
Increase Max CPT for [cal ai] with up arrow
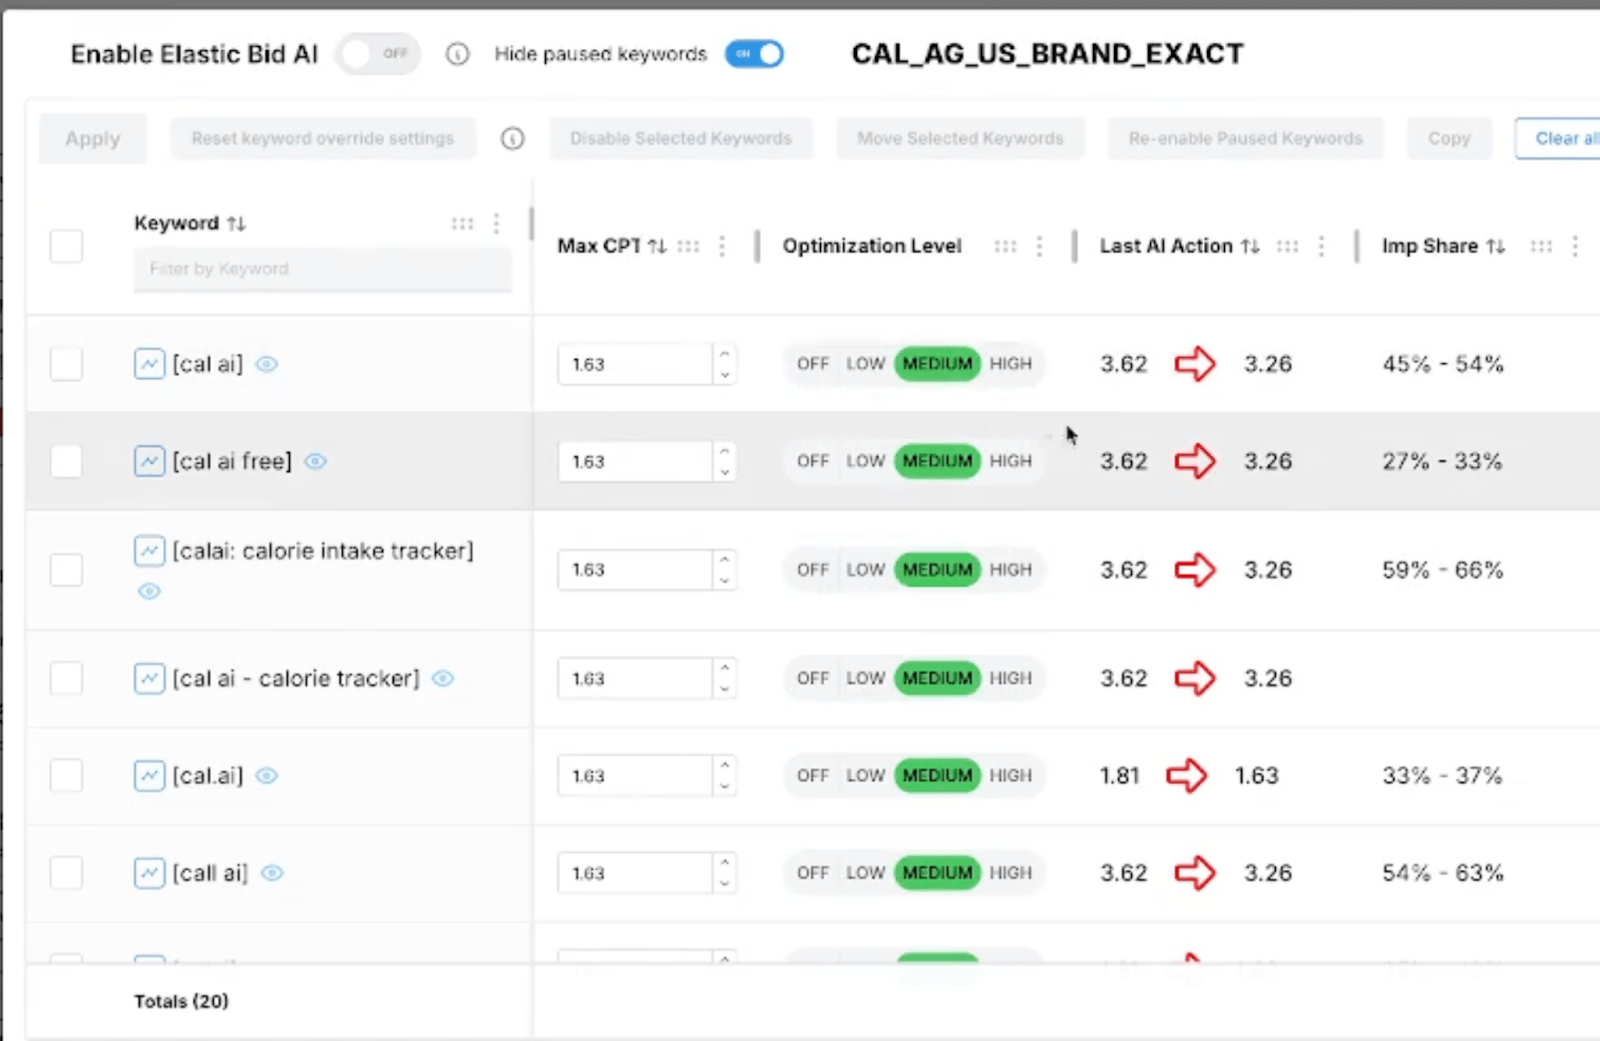[x=724, y=354]
